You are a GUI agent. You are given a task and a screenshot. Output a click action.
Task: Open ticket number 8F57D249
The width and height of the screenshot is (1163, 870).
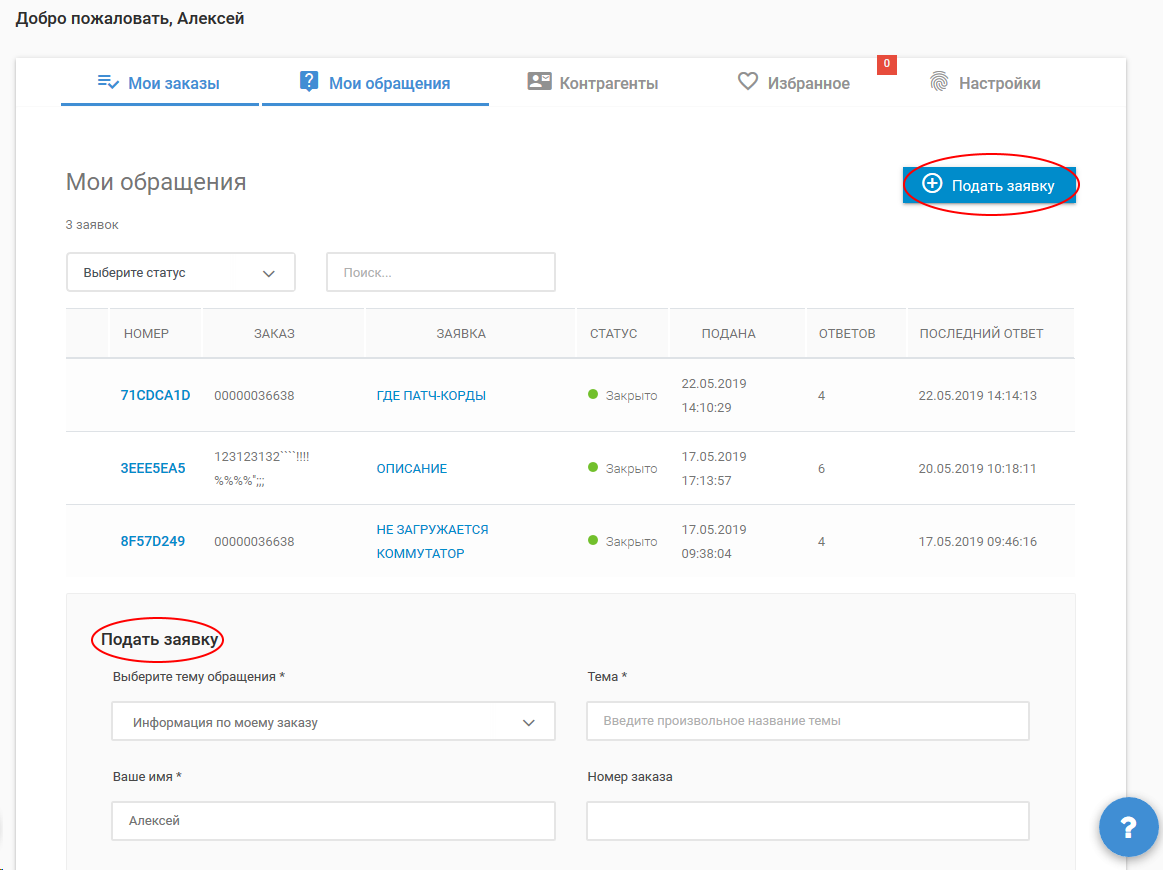point(153,541)
